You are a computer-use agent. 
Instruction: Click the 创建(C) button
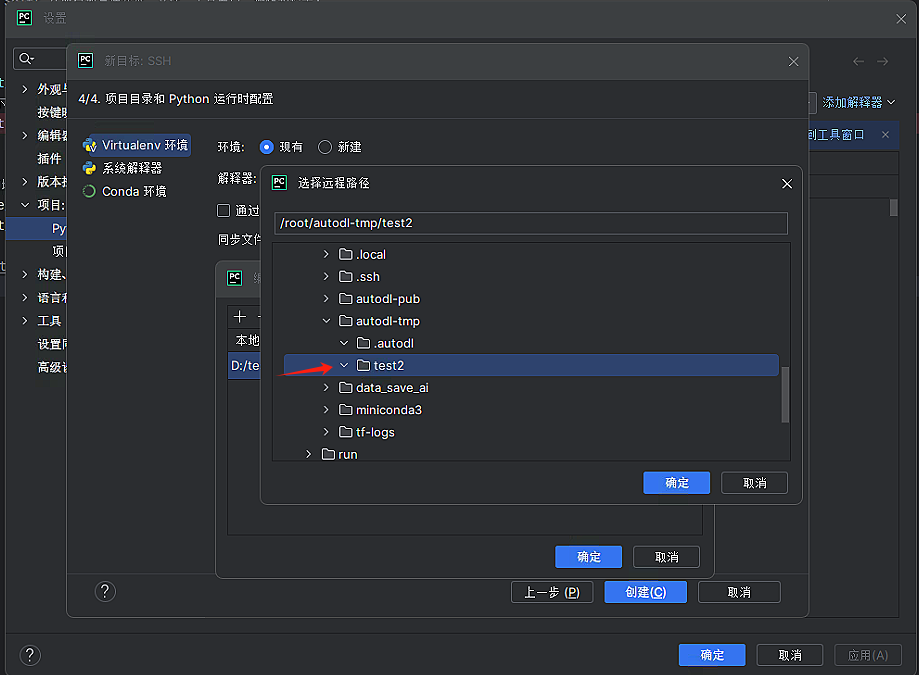[645, 592]
